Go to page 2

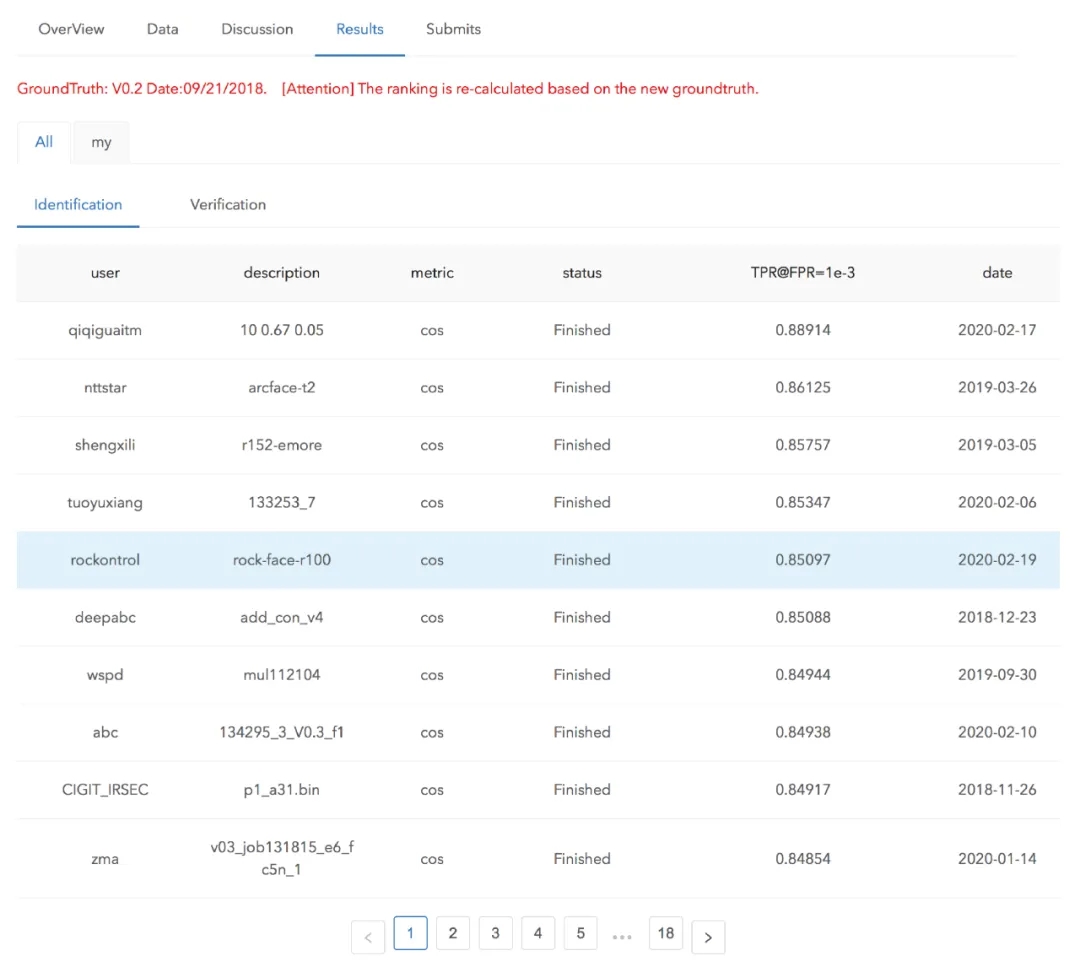[453, 933]
